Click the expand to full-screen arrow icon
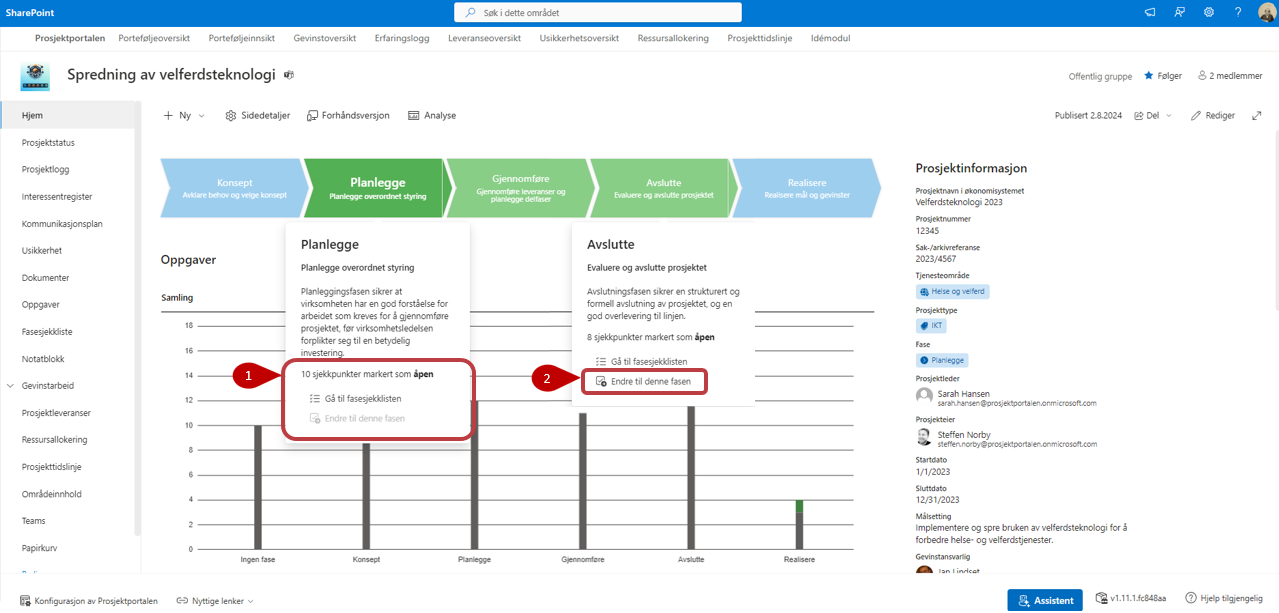Image resolution: width=1279 pixels, height=613 pixels. coord(1257,116)
